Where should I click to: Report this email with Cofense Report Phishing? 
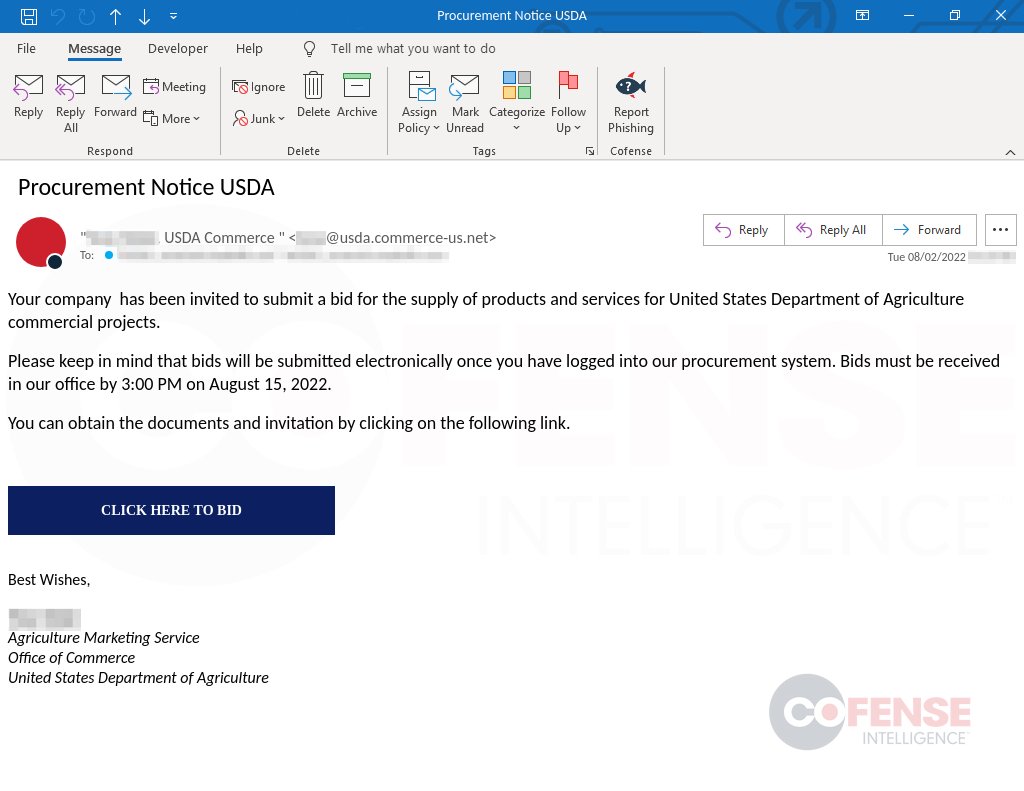click(631, 103)
